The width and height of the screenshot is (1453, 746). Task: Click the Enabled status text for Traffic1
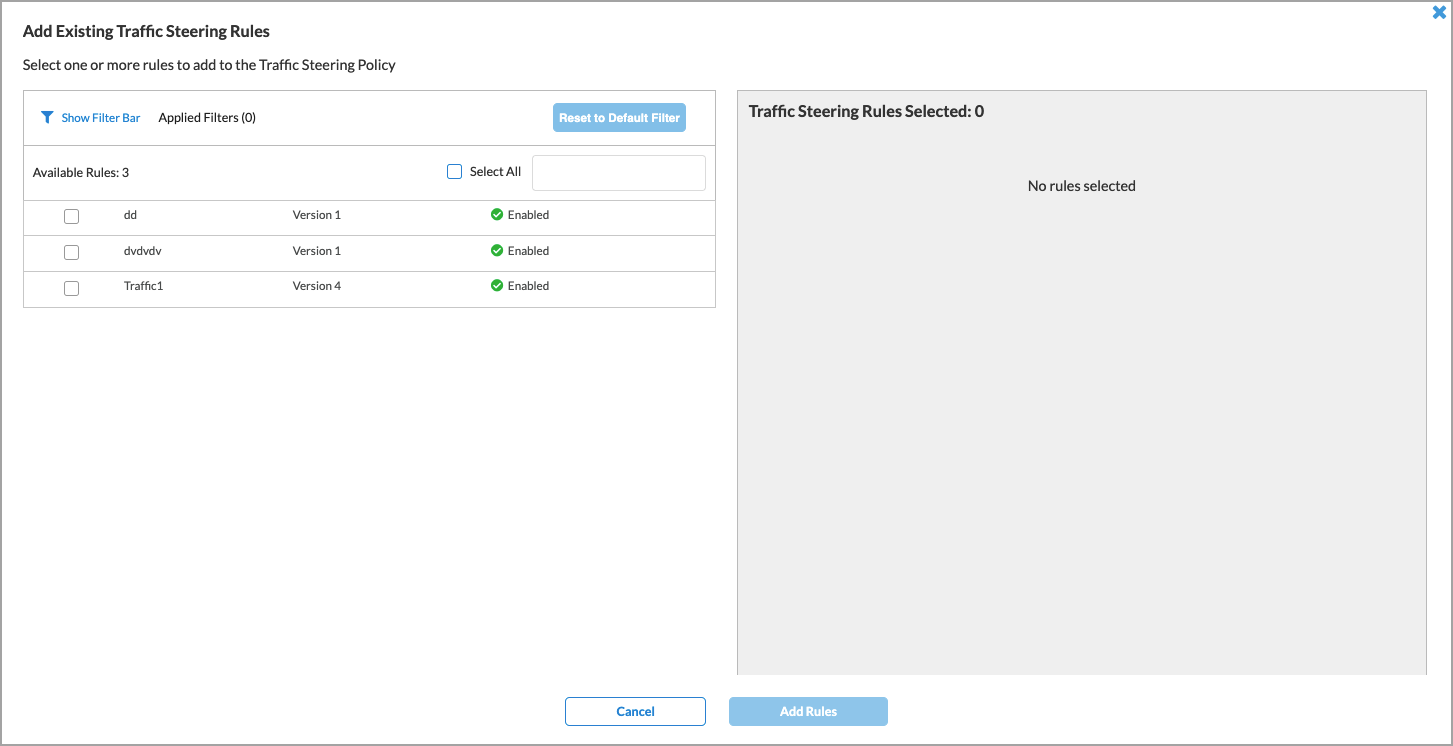pos(528,286)
